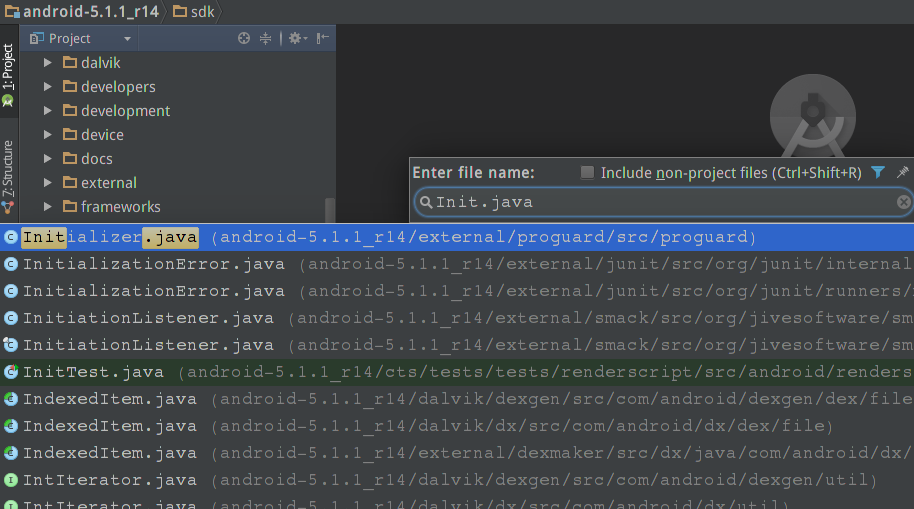Expand the docs folder
The width and height of the screenshot is (914, 509).
48,158
